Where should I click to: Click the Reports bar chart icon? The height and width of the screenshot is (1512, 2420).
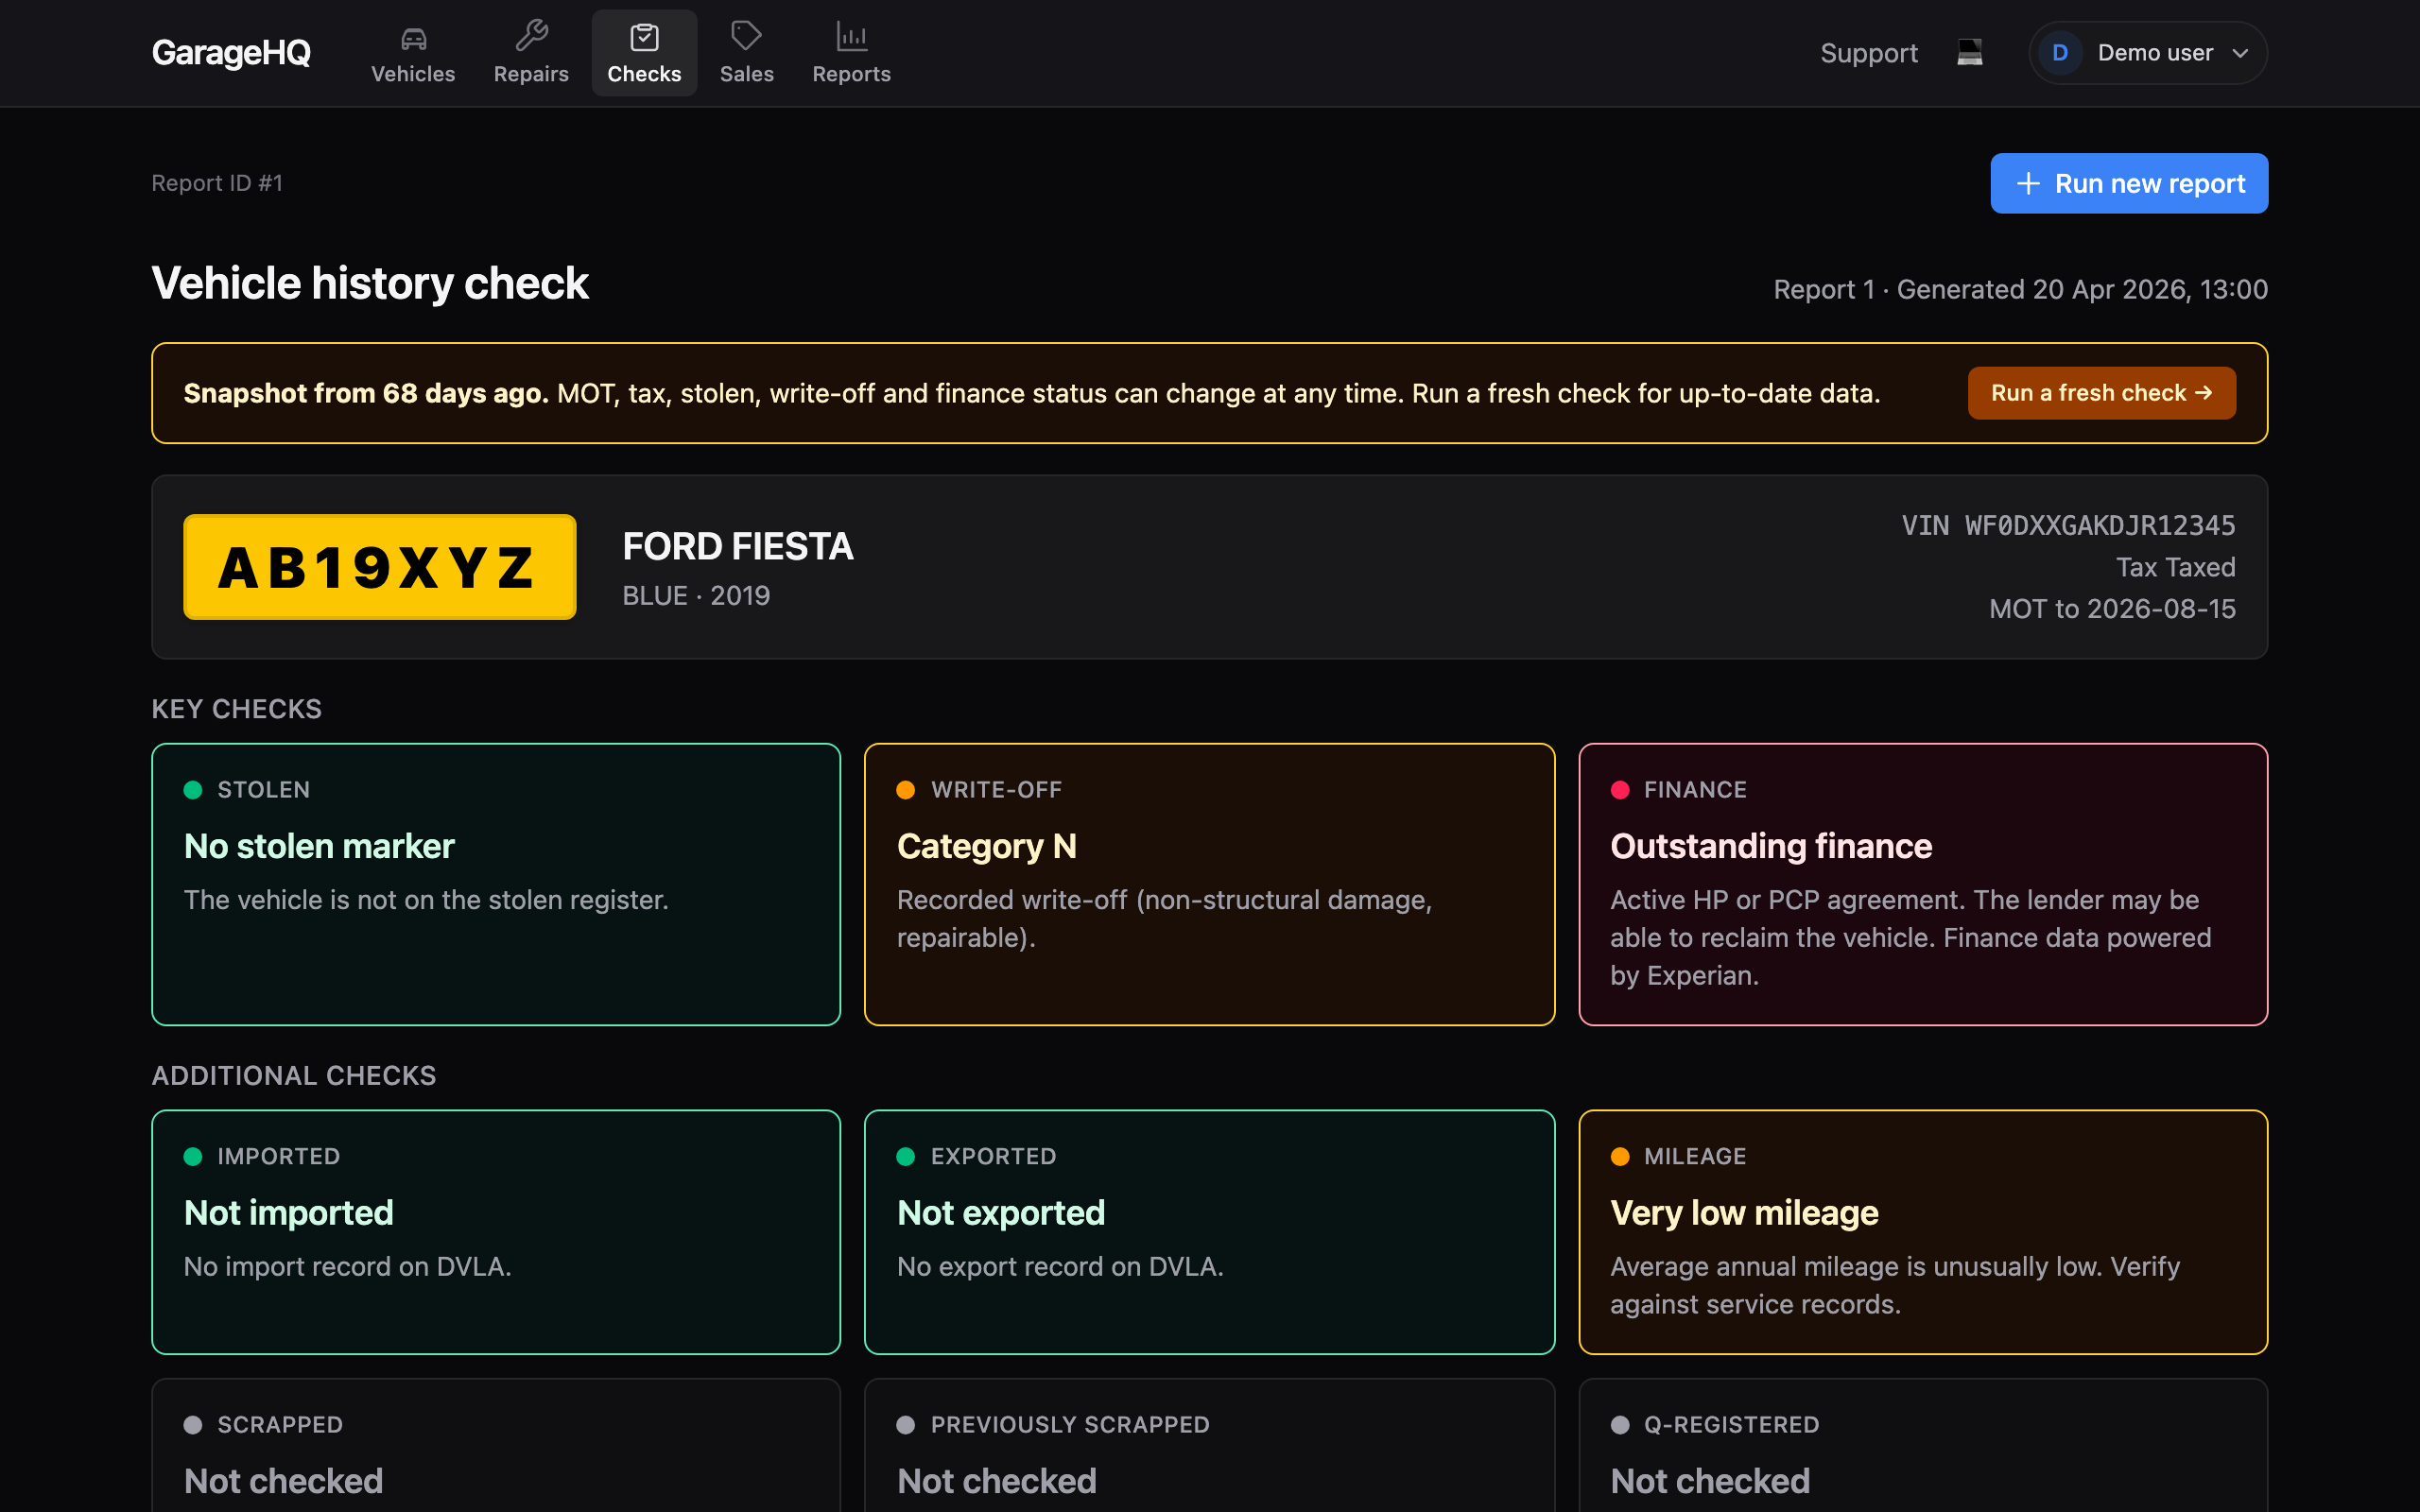click(851, 37)
